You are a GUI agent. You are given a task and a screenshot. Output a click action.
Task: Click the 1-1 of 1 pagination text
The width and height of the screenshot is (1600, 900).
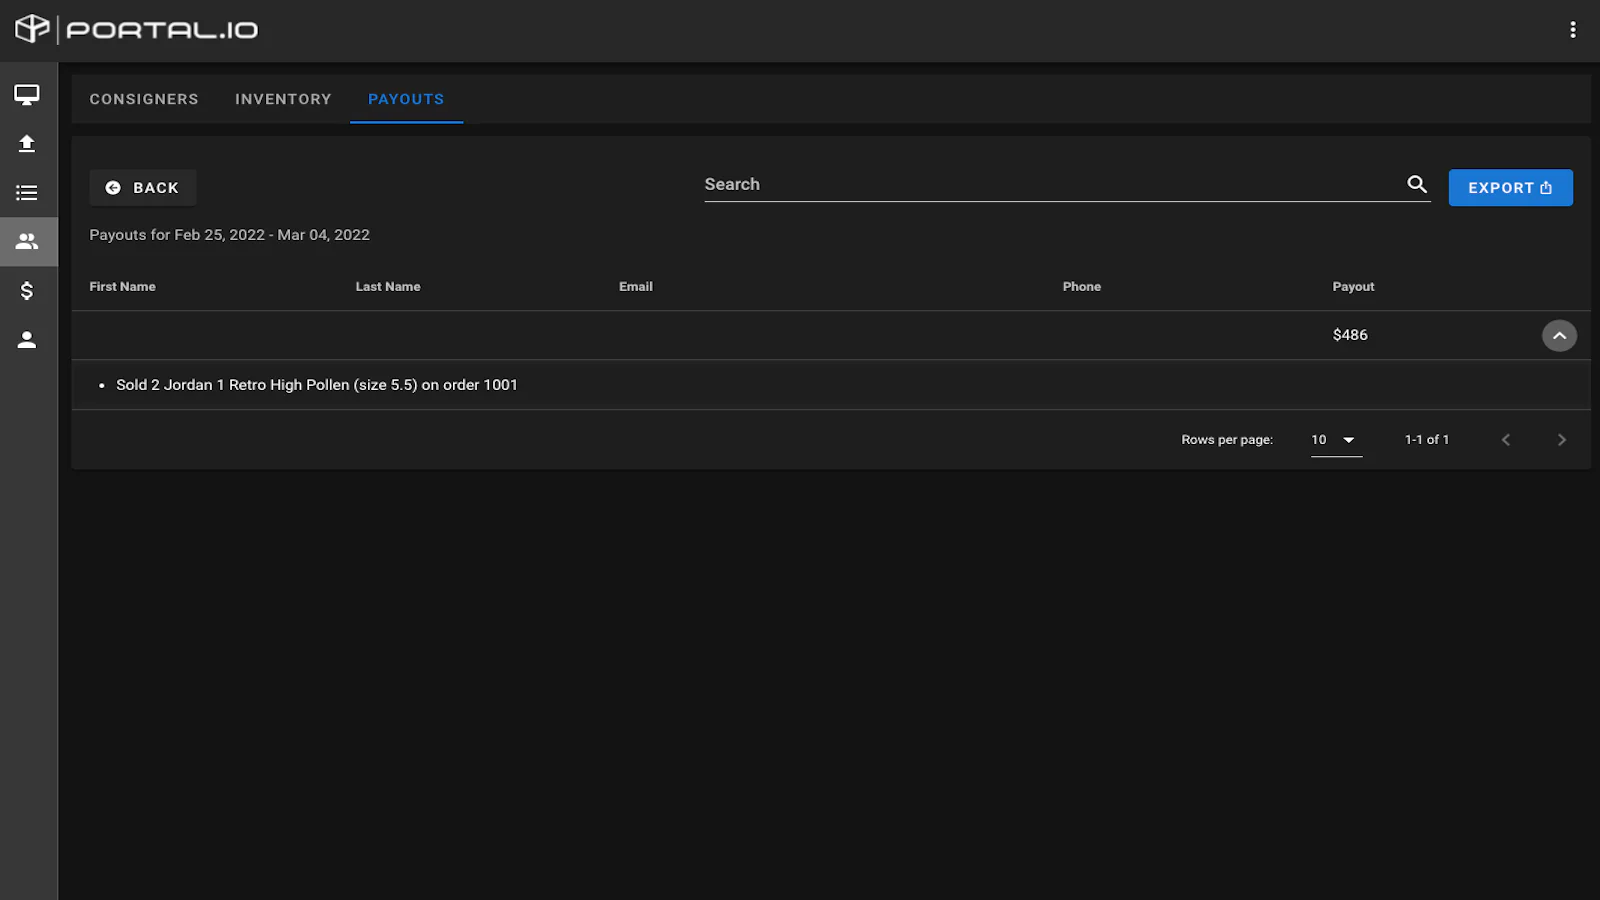[x=1427, y=440]
